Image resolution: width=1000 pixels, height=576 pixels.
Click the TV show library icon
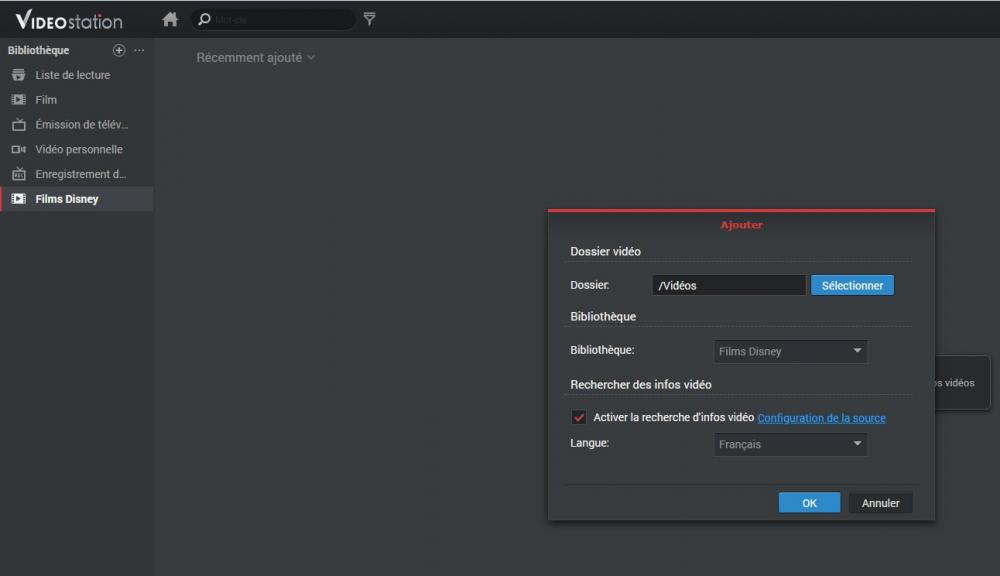(x=18, y=125)
